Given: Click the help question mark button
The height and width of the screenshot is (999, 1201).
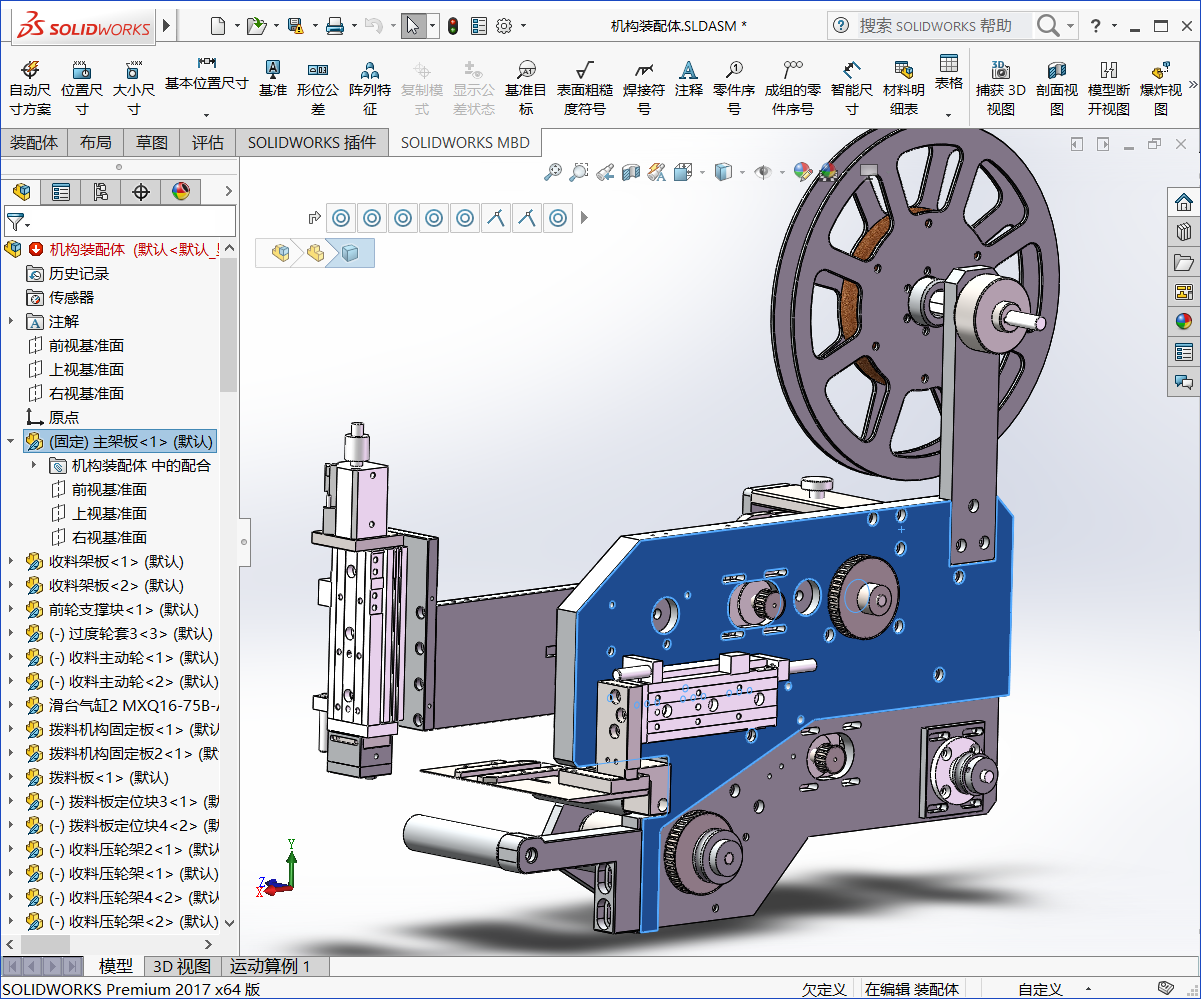Looking at the screenshot, I should 1097,26.
